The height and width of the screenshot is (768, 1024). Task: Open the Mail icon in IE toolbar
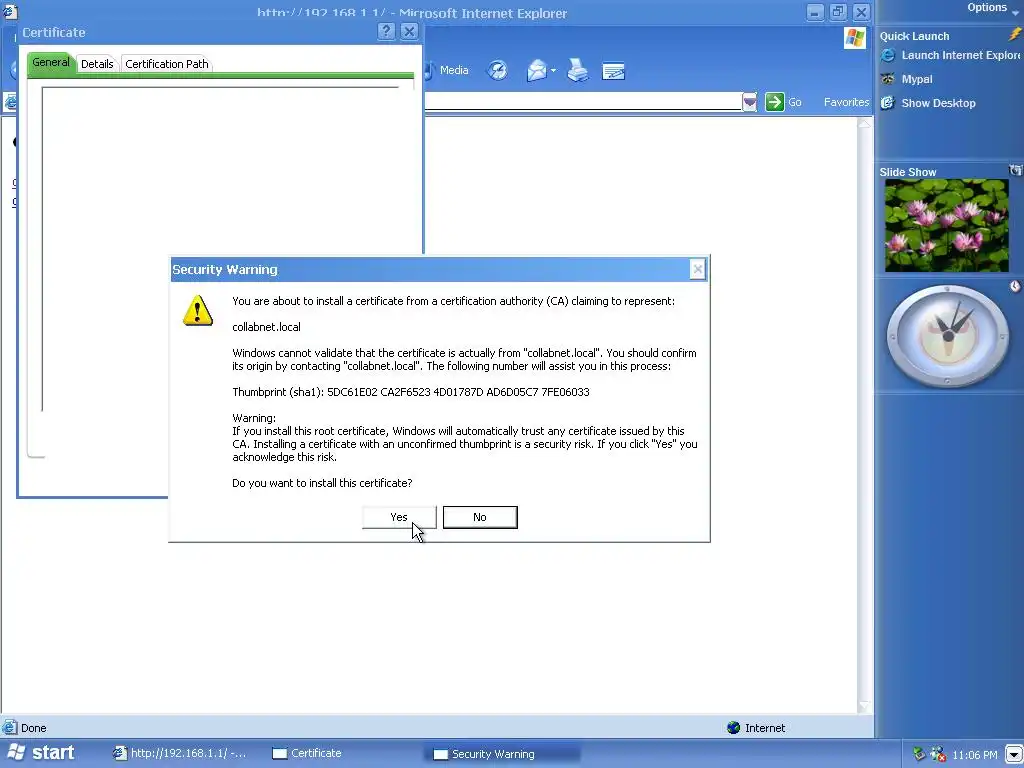pos(537,70)
